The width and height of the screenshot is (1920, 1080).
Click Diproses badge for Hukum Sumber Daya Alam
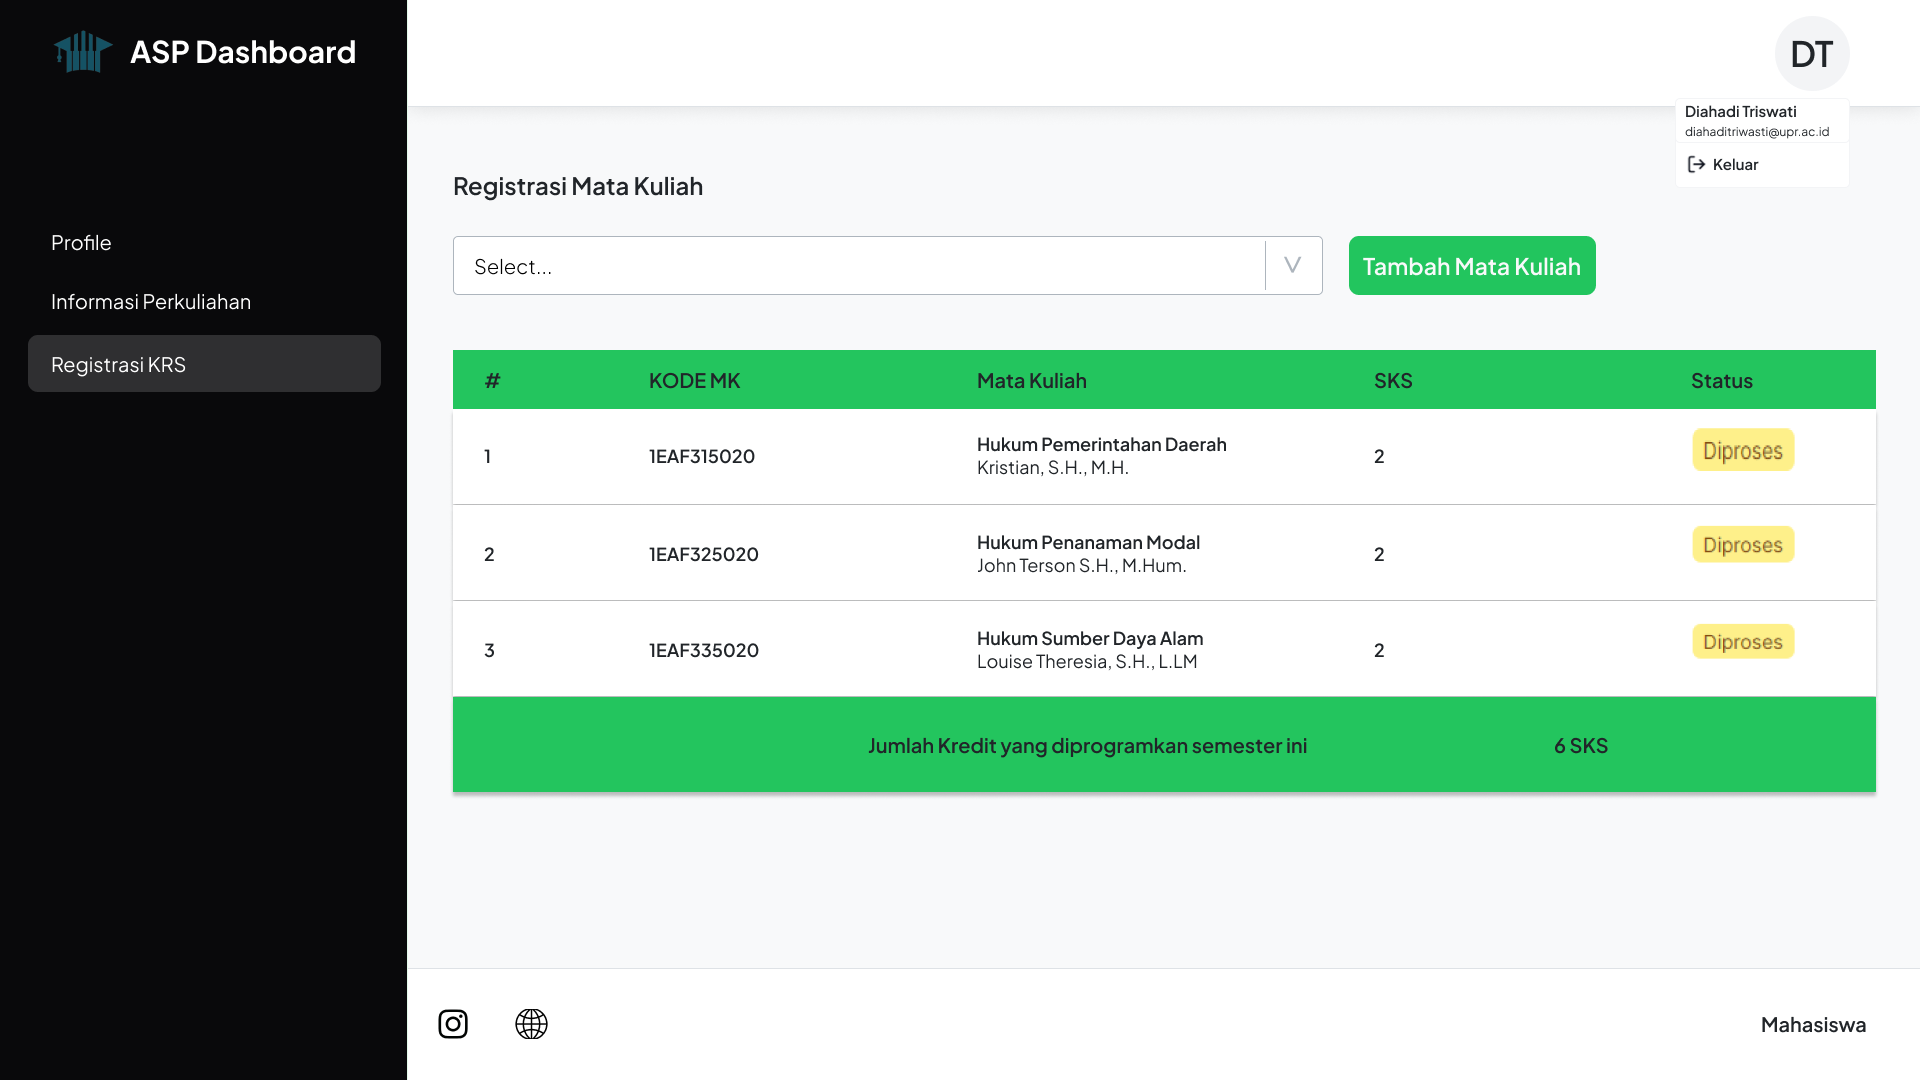point(1742,642)
